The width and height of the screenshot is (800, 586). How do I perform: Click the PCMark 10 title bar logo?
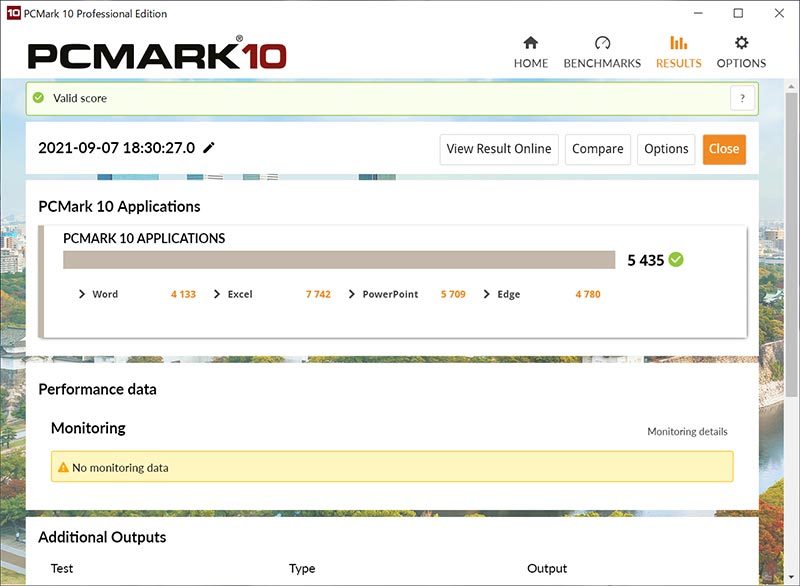click(13, 14)
